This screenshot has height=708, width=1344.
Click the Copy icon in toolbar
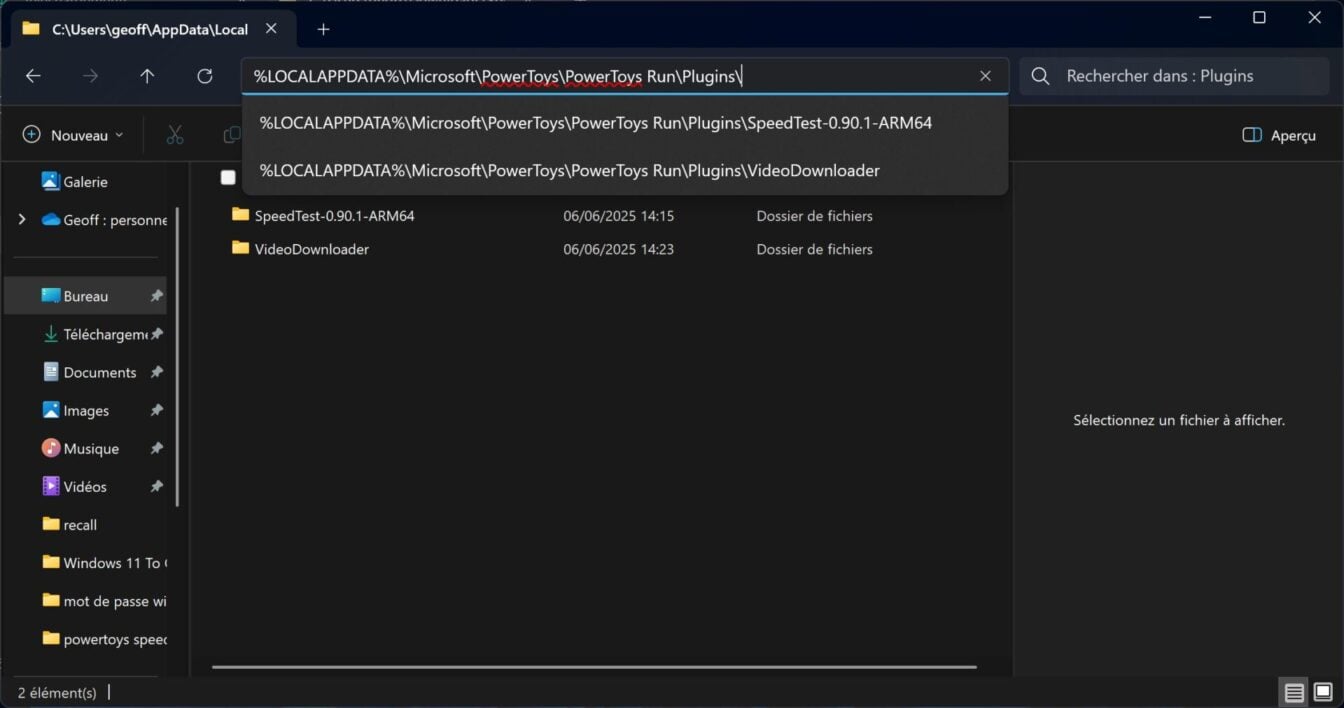click(x=232, y=135)
